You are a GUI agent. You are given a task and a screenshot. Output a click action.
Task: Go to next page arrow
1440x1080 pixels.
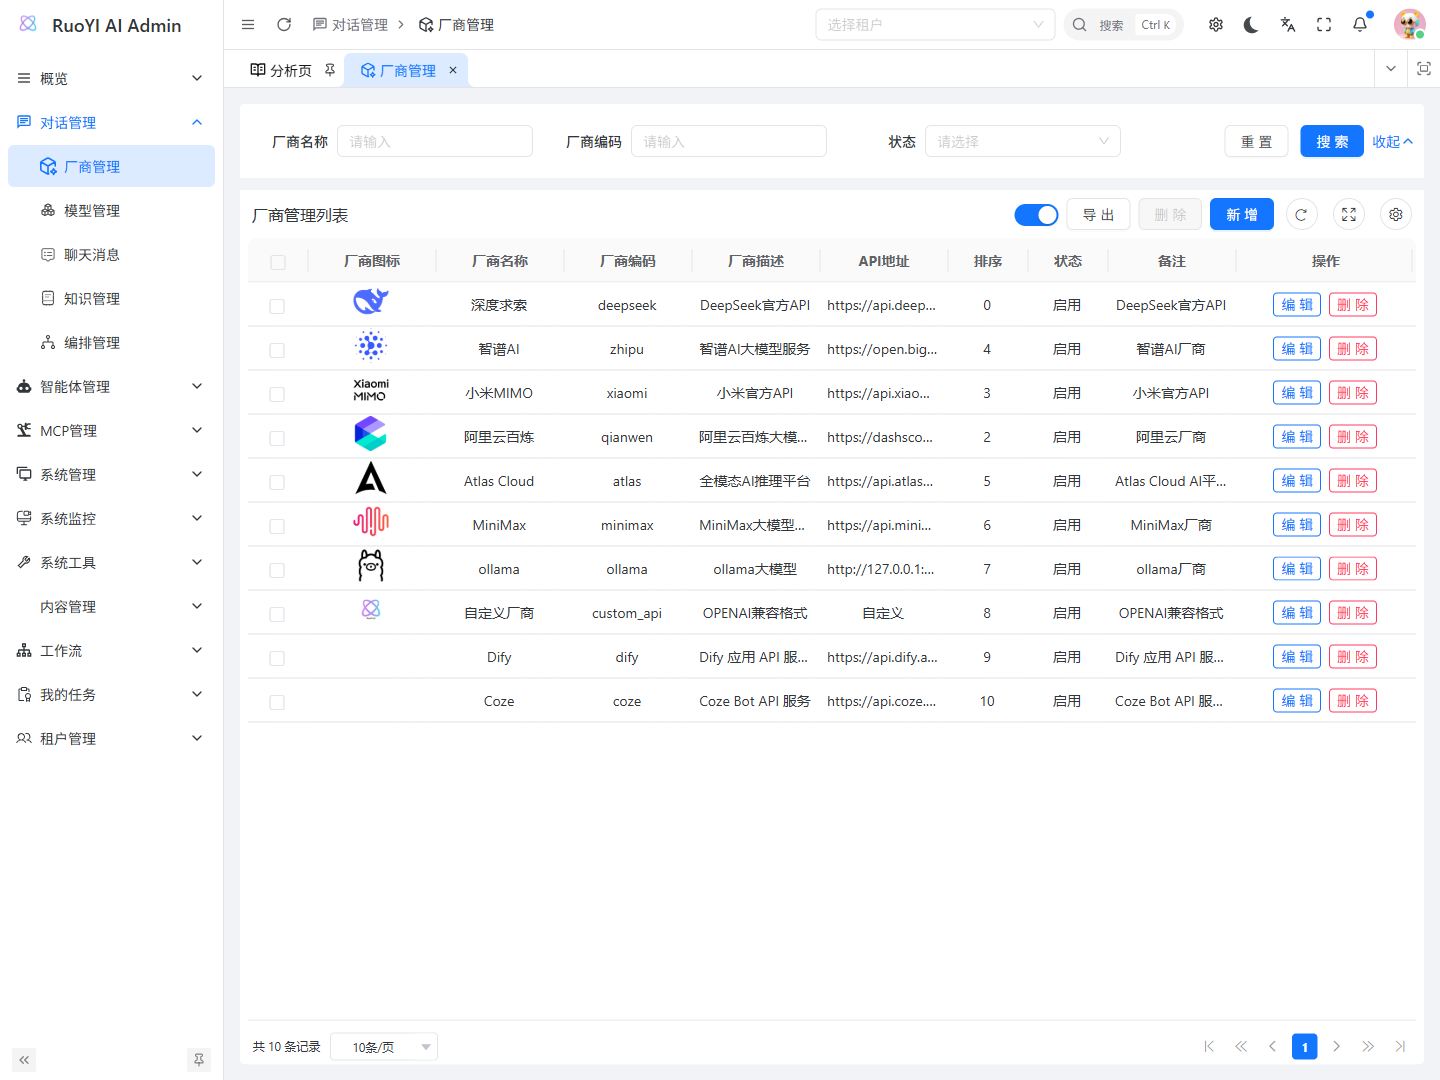click(1336, 1046)
